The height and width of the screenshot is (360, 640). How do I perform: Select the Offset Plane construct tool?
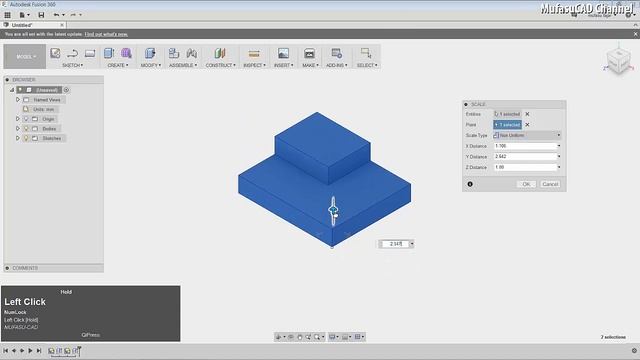pos(220,53)
